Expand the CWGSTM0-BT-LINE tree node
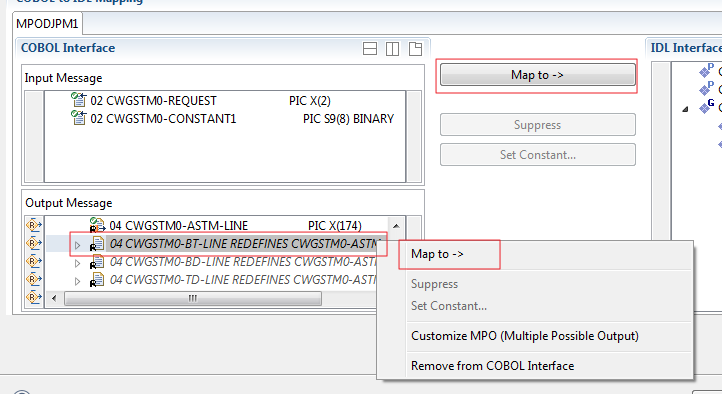This screenshot has height=394, width=722. point(77,245)
